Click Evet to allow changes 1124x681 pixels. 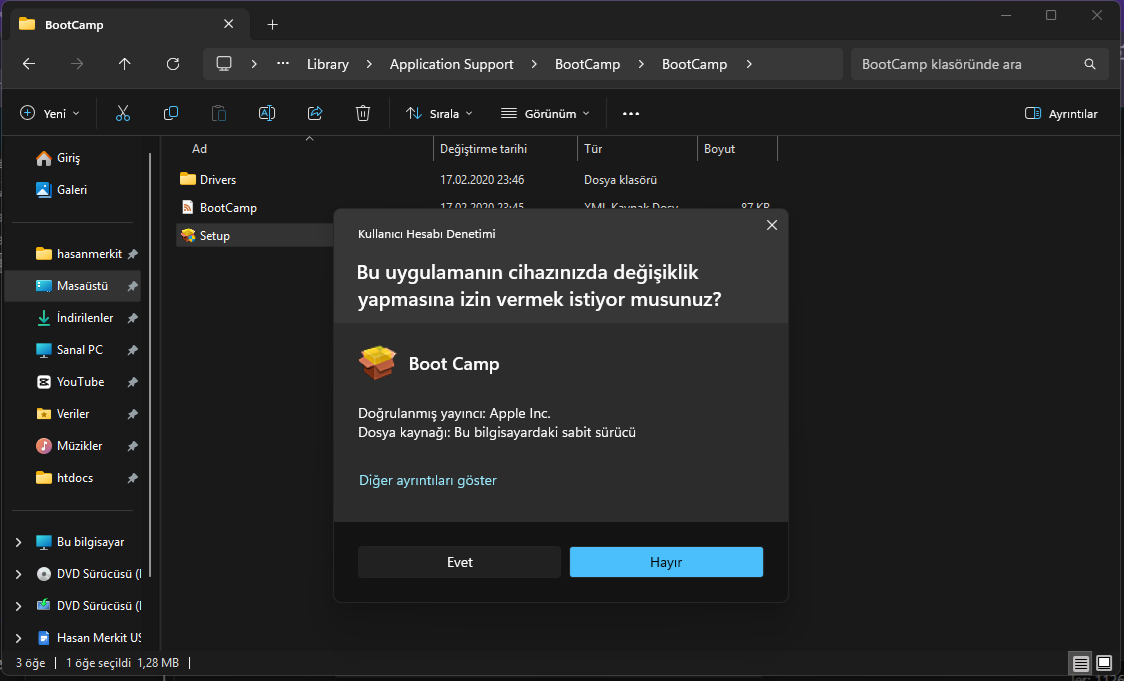[459, 562]
